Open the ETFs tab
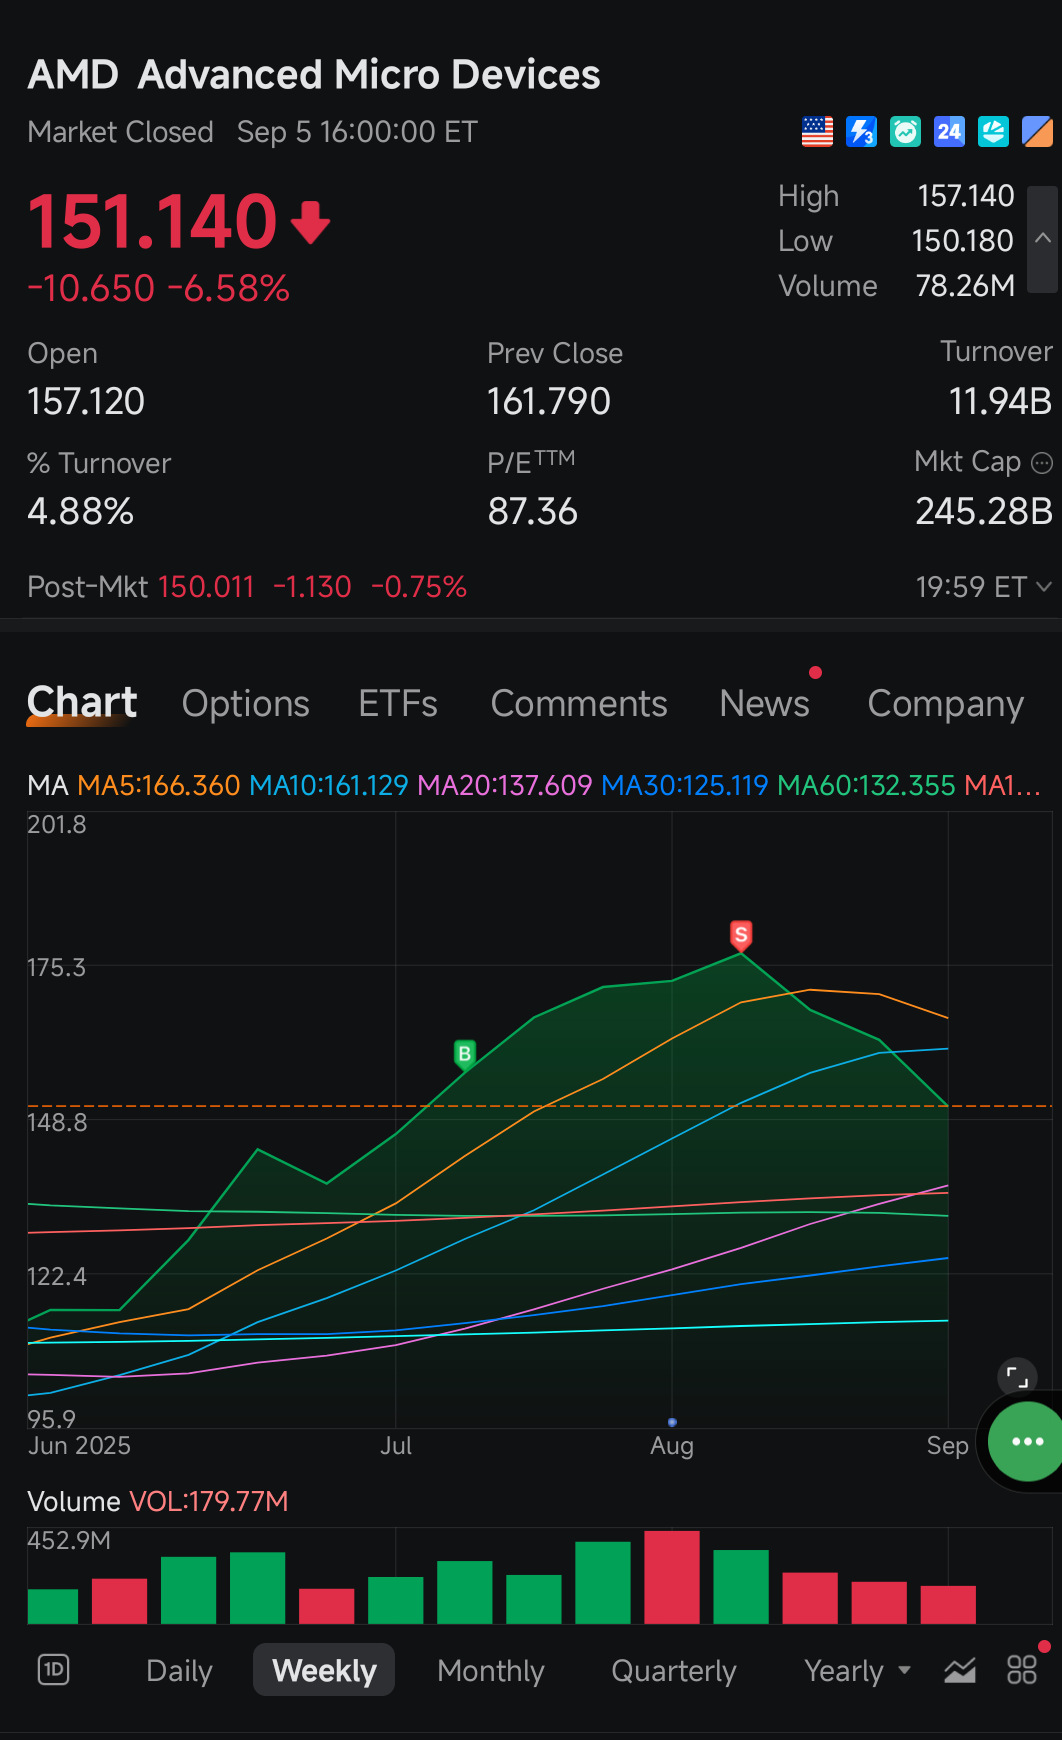The height and width of the screenshot is (1740, 1062). pos(398,704)
